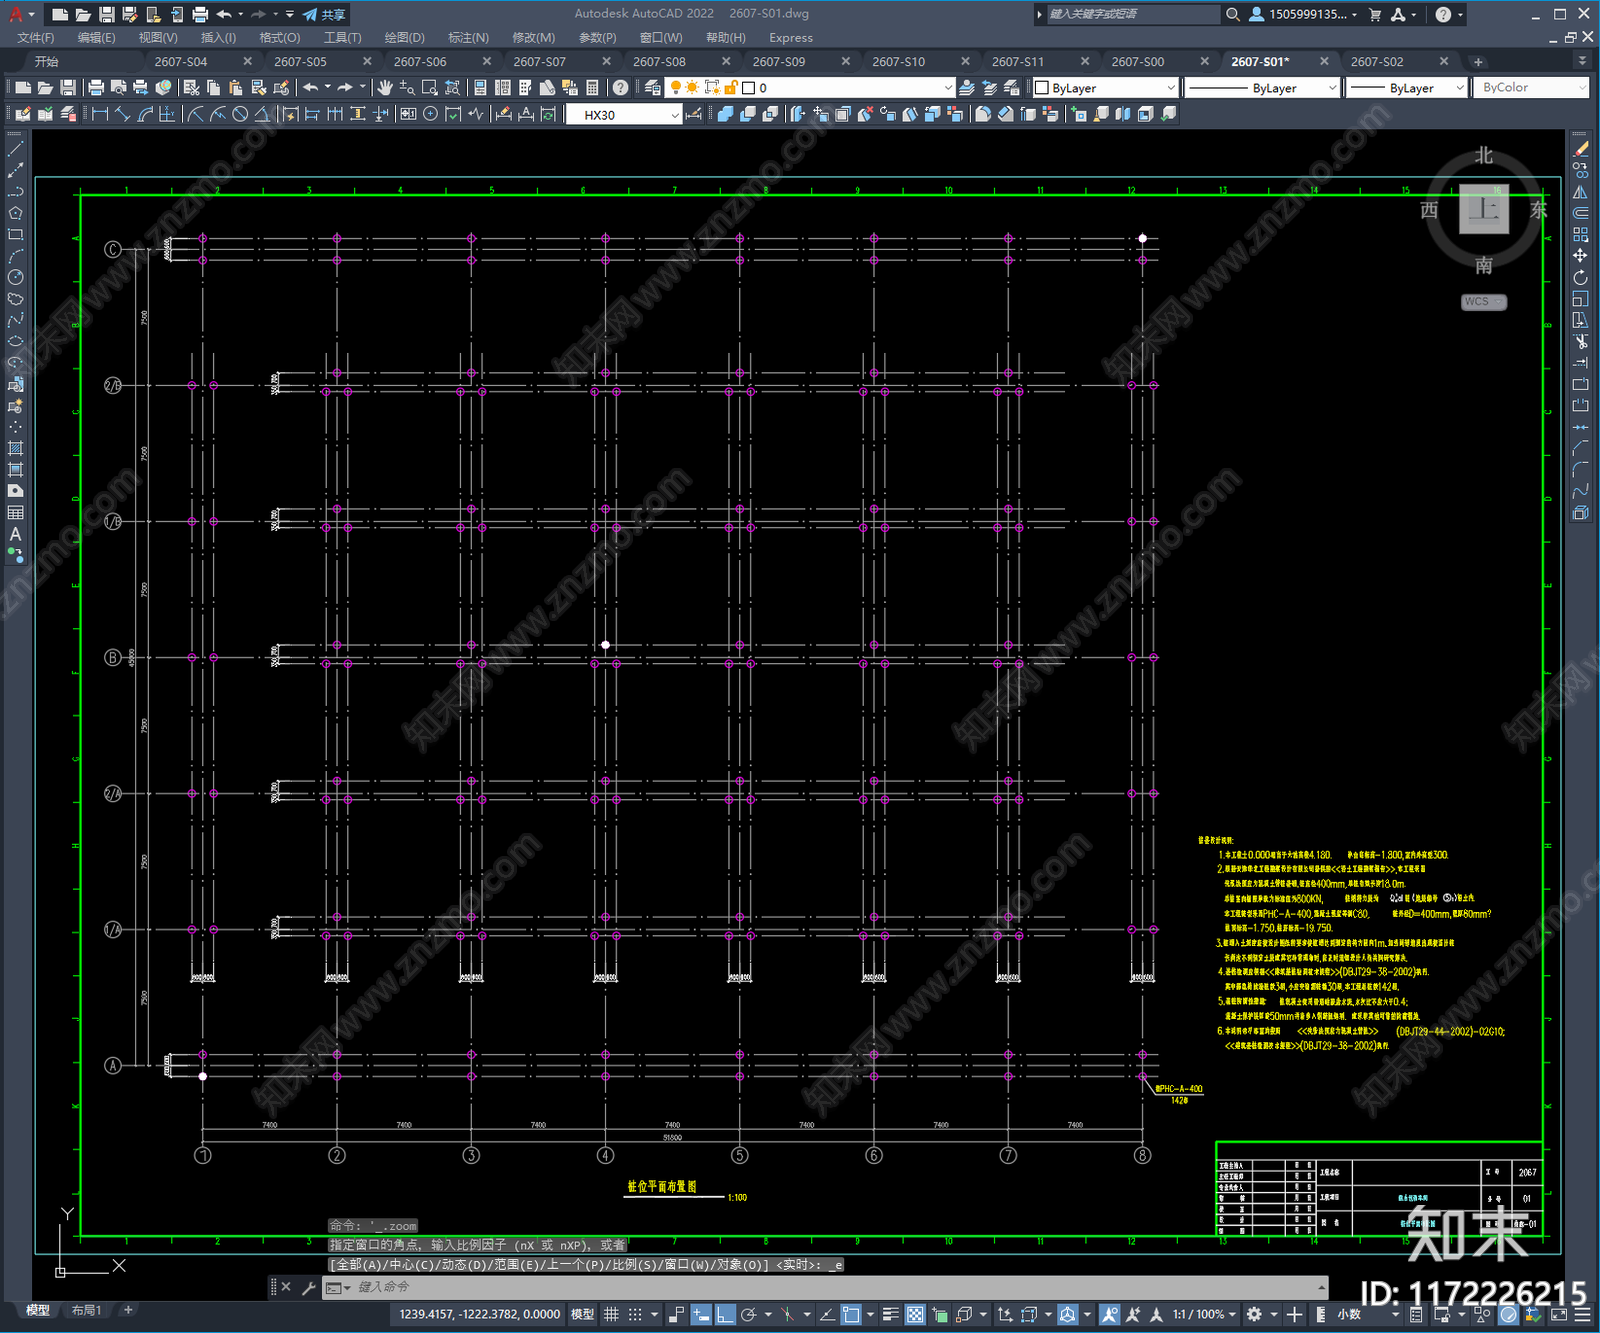Click the 共享 share button
Screen dimensions: 1600x1333
pos(325,14)
